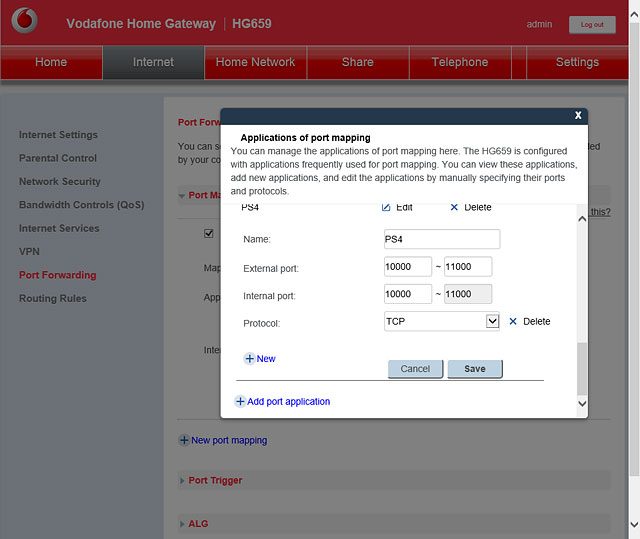
Task: Open the Internet tab
Action: (153, 62)
